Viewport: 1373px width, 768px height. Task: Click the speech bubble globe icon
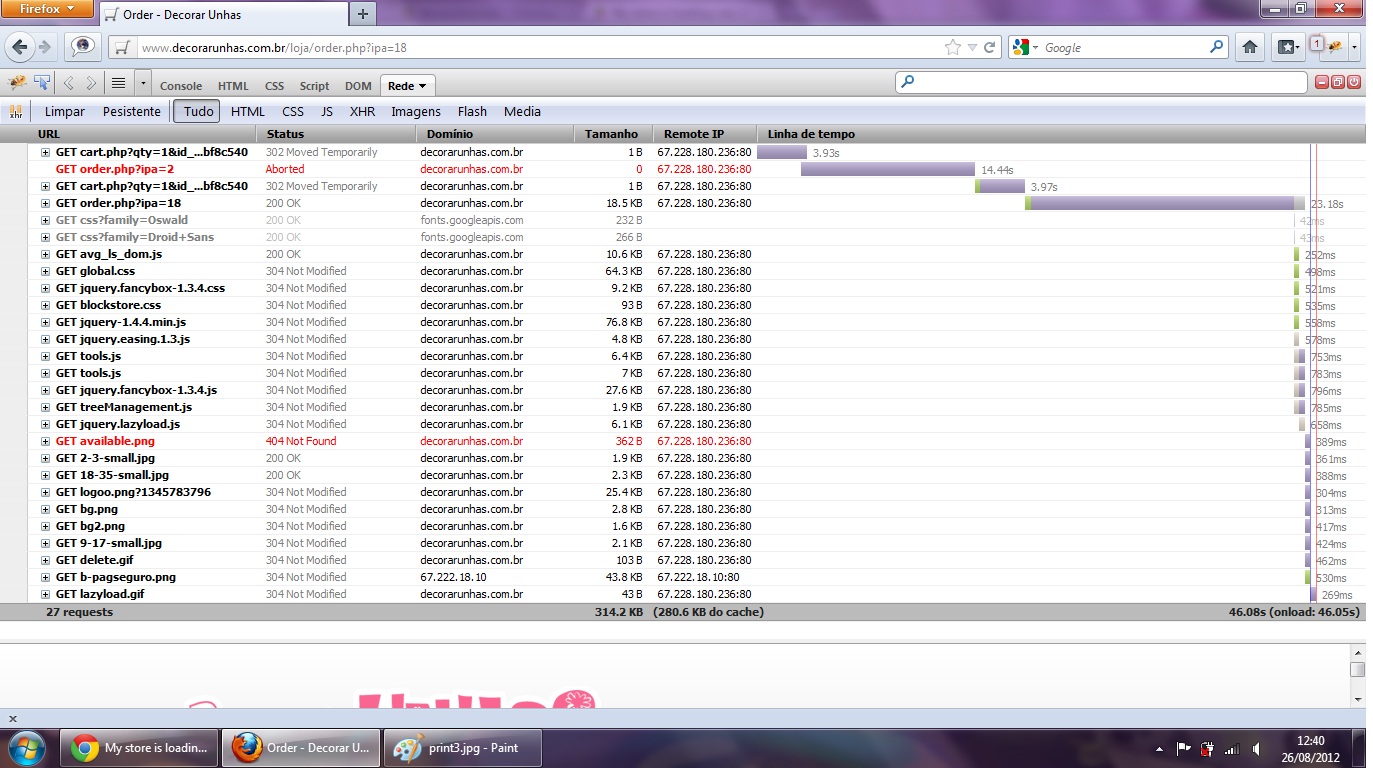(x=83, y=47)
